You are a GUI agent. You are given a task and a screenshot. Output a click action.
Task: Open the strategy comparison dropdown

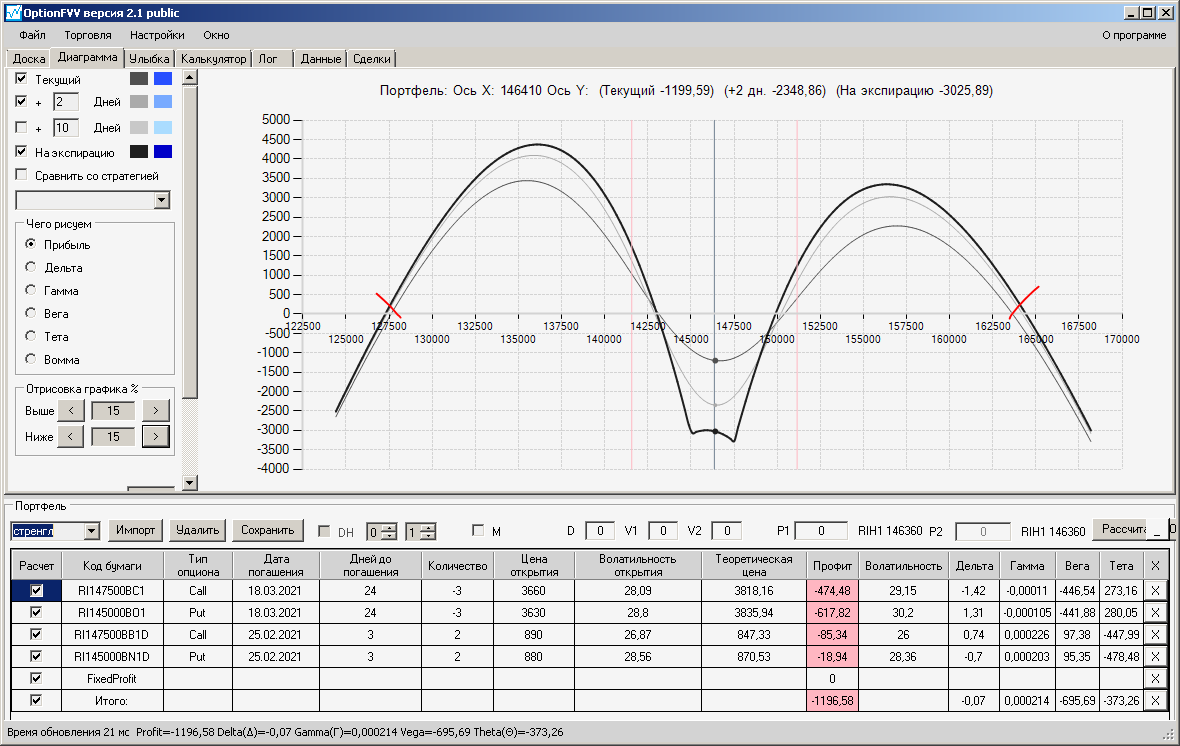coord(162,201)
